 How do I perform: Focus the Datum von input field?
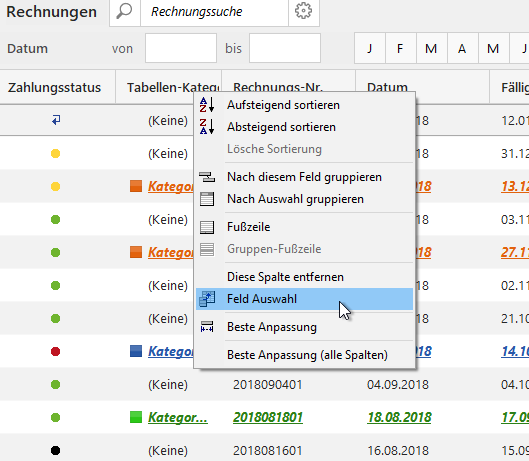(x=181, y=48)
